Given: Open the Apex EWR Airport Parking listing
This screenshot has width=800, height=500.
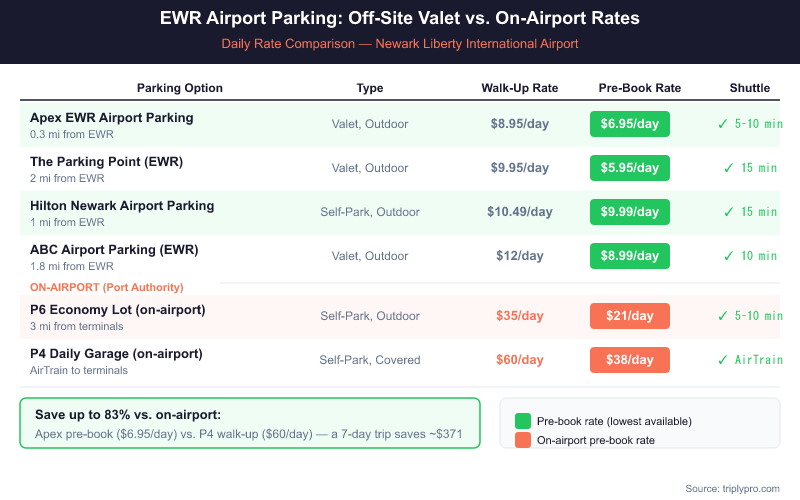Looking at the screenshot, I should click(x=112, y=117).
